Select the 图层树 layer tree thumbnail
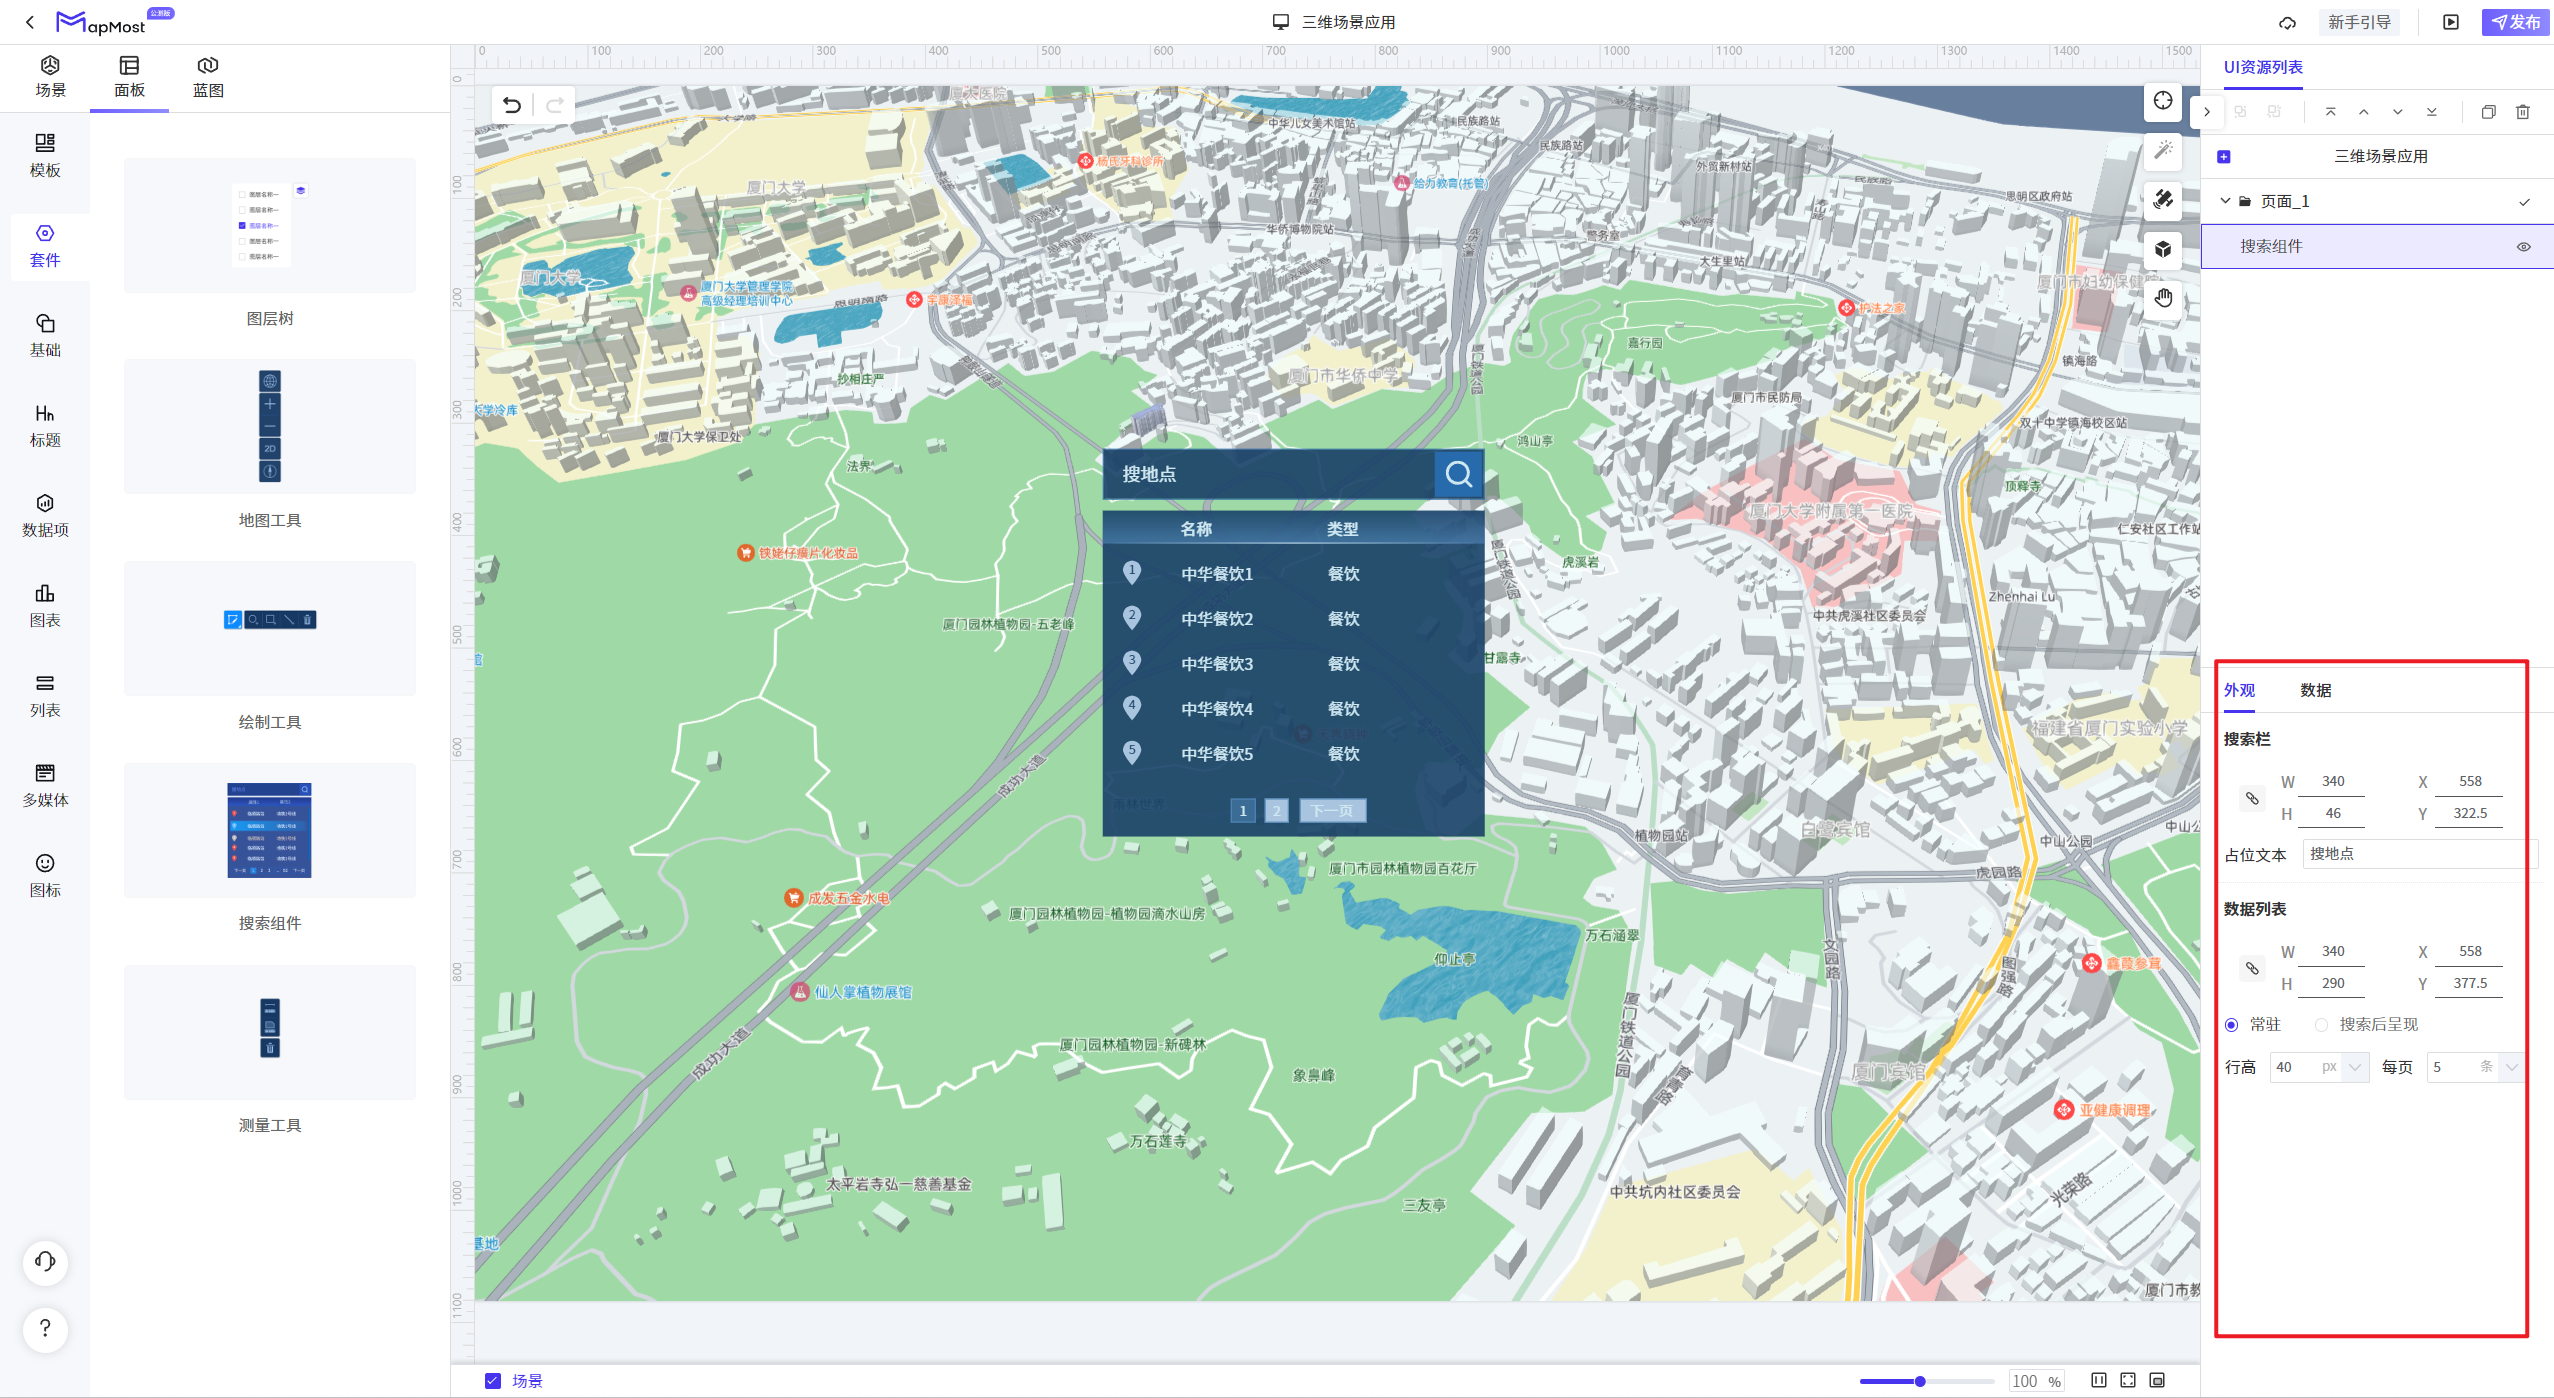2554x1398 pixels. [x=270, y=225]
